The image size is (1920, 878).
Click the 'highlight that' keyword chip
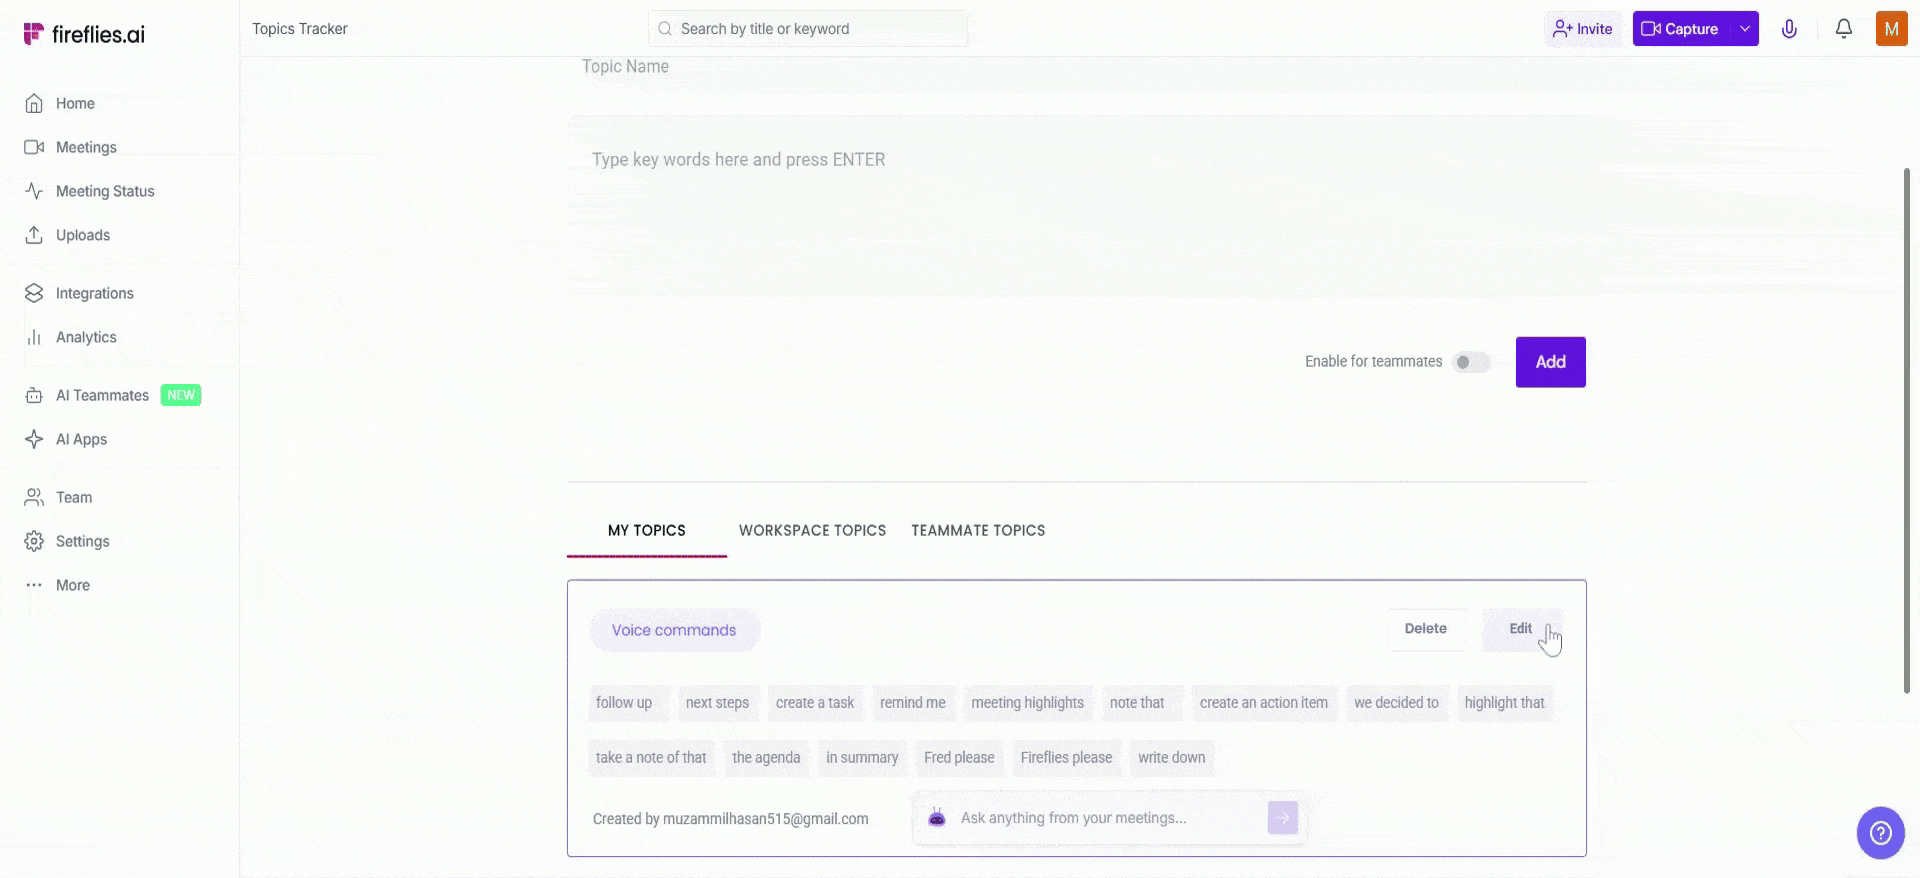coord(1505,703)
